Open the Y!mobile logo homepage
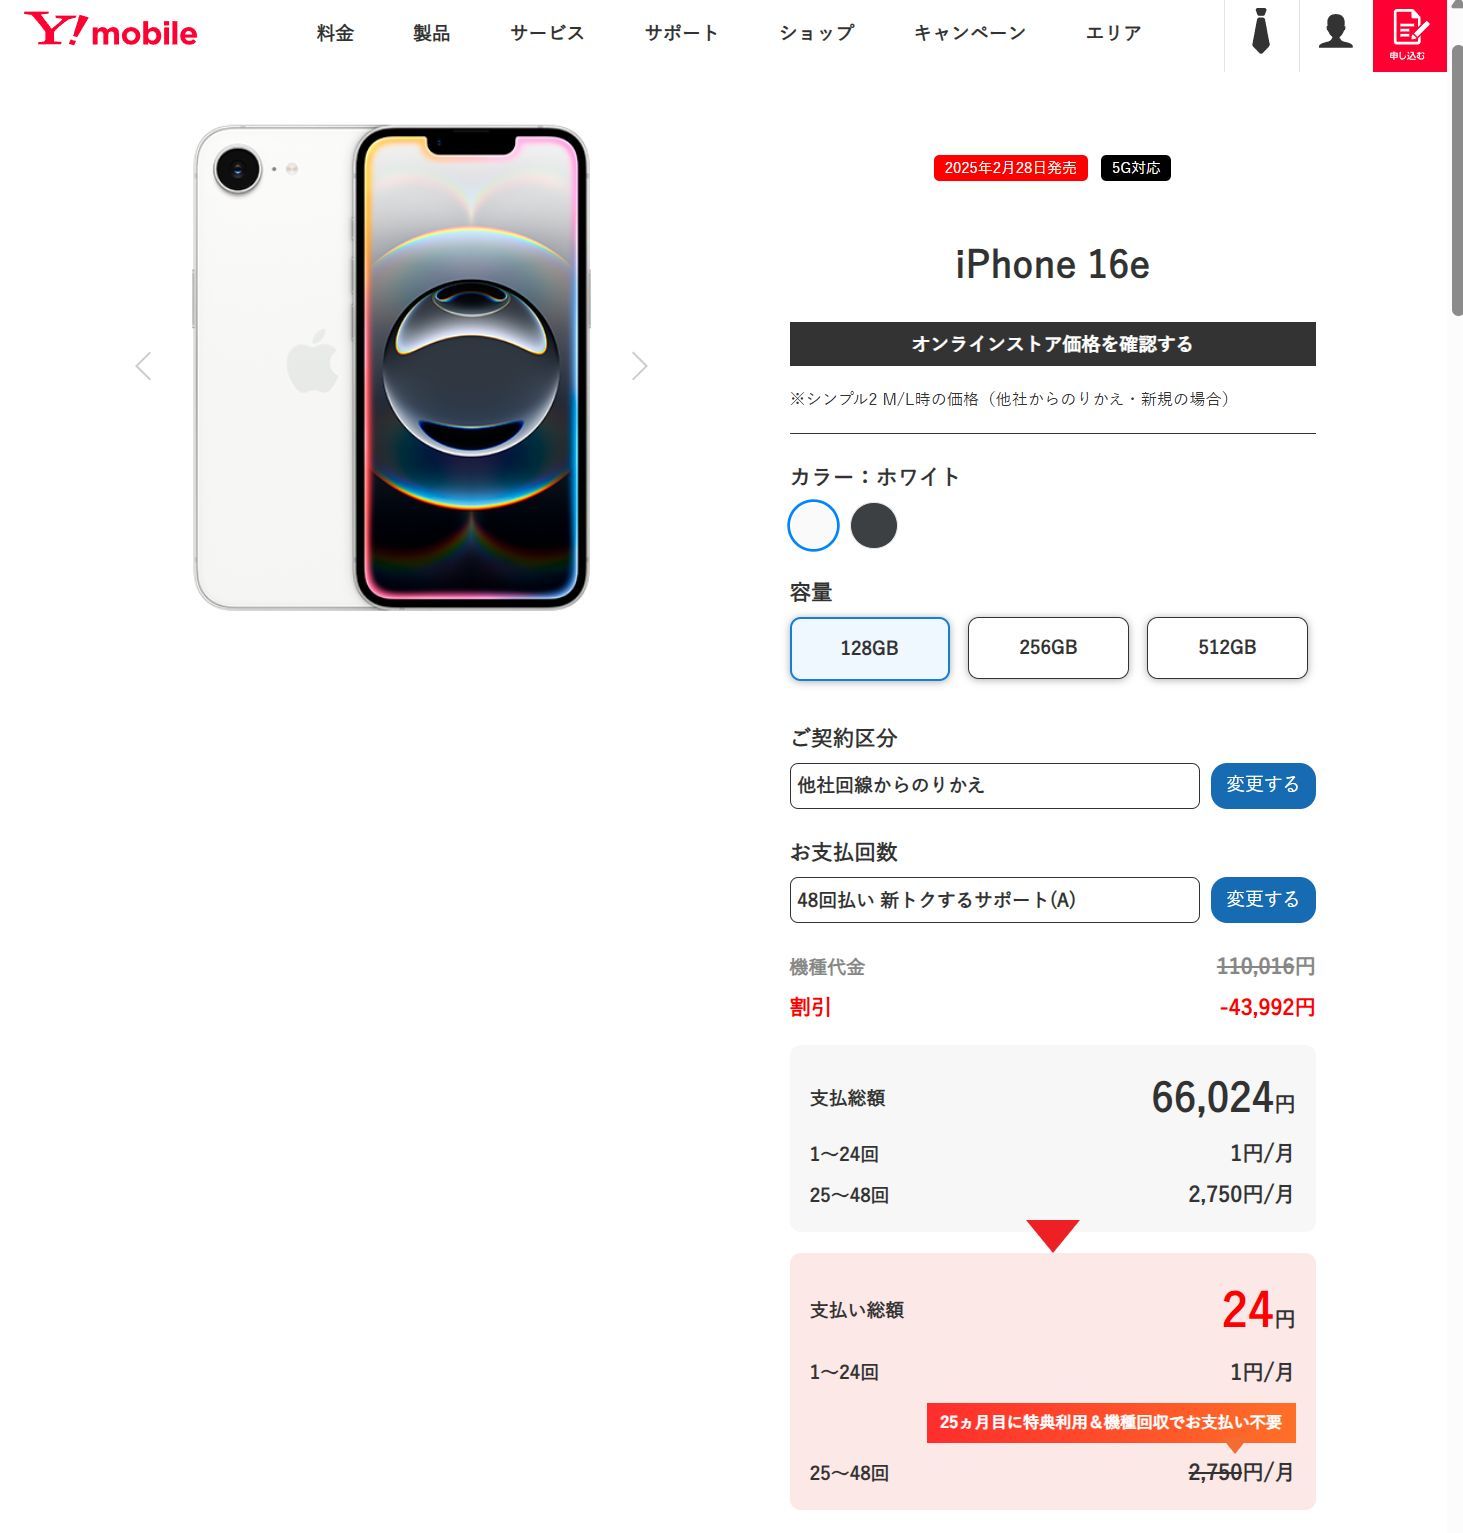The image size is (1463, 1533). point(111,31)
